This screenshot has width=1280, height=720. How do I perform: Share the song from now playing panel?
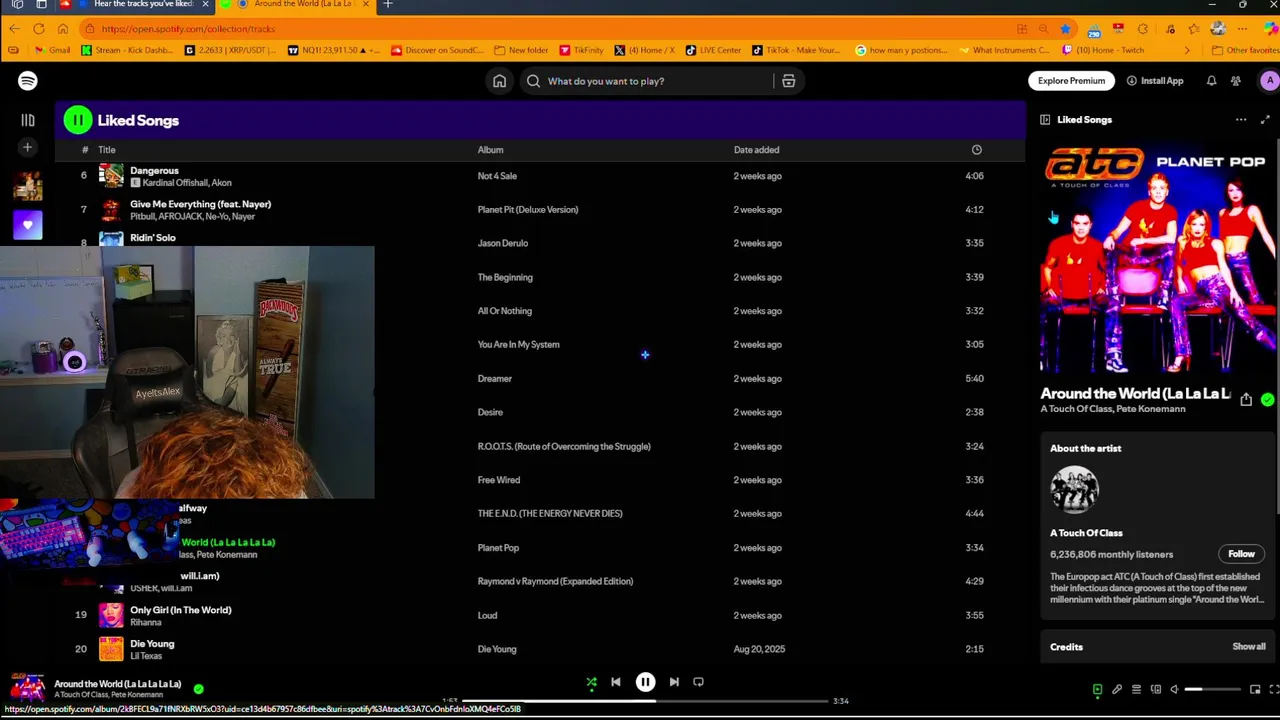coord(1246,400)
